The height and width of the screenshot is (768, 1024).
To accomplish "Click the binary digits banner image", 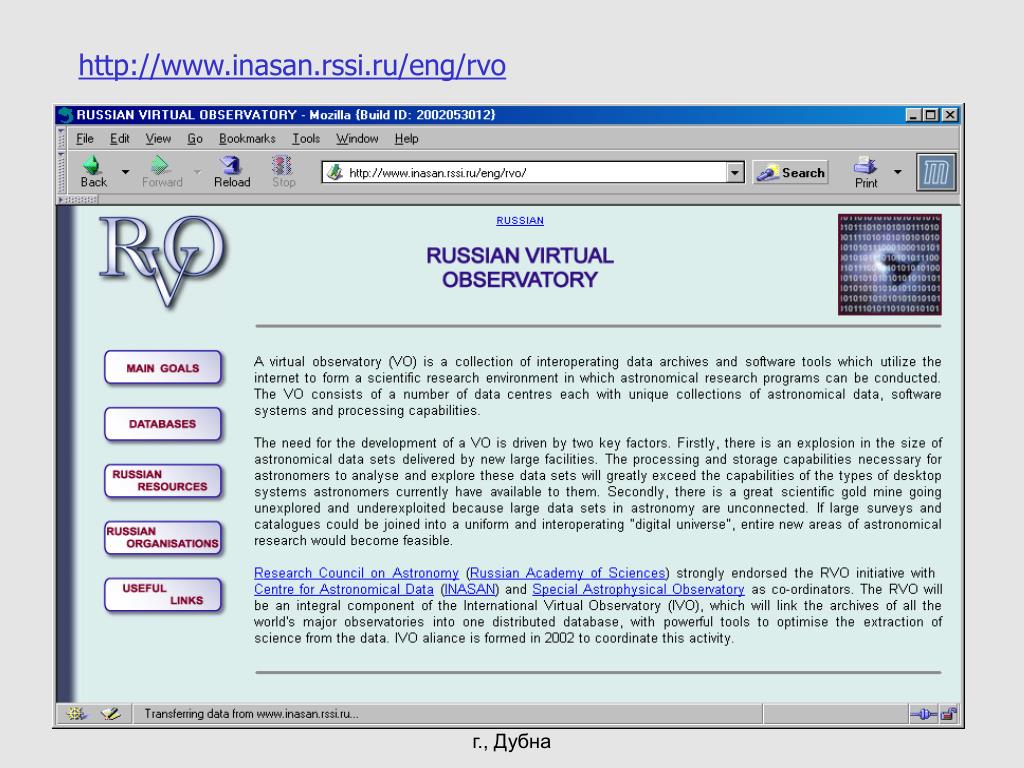I will point(889,264).
